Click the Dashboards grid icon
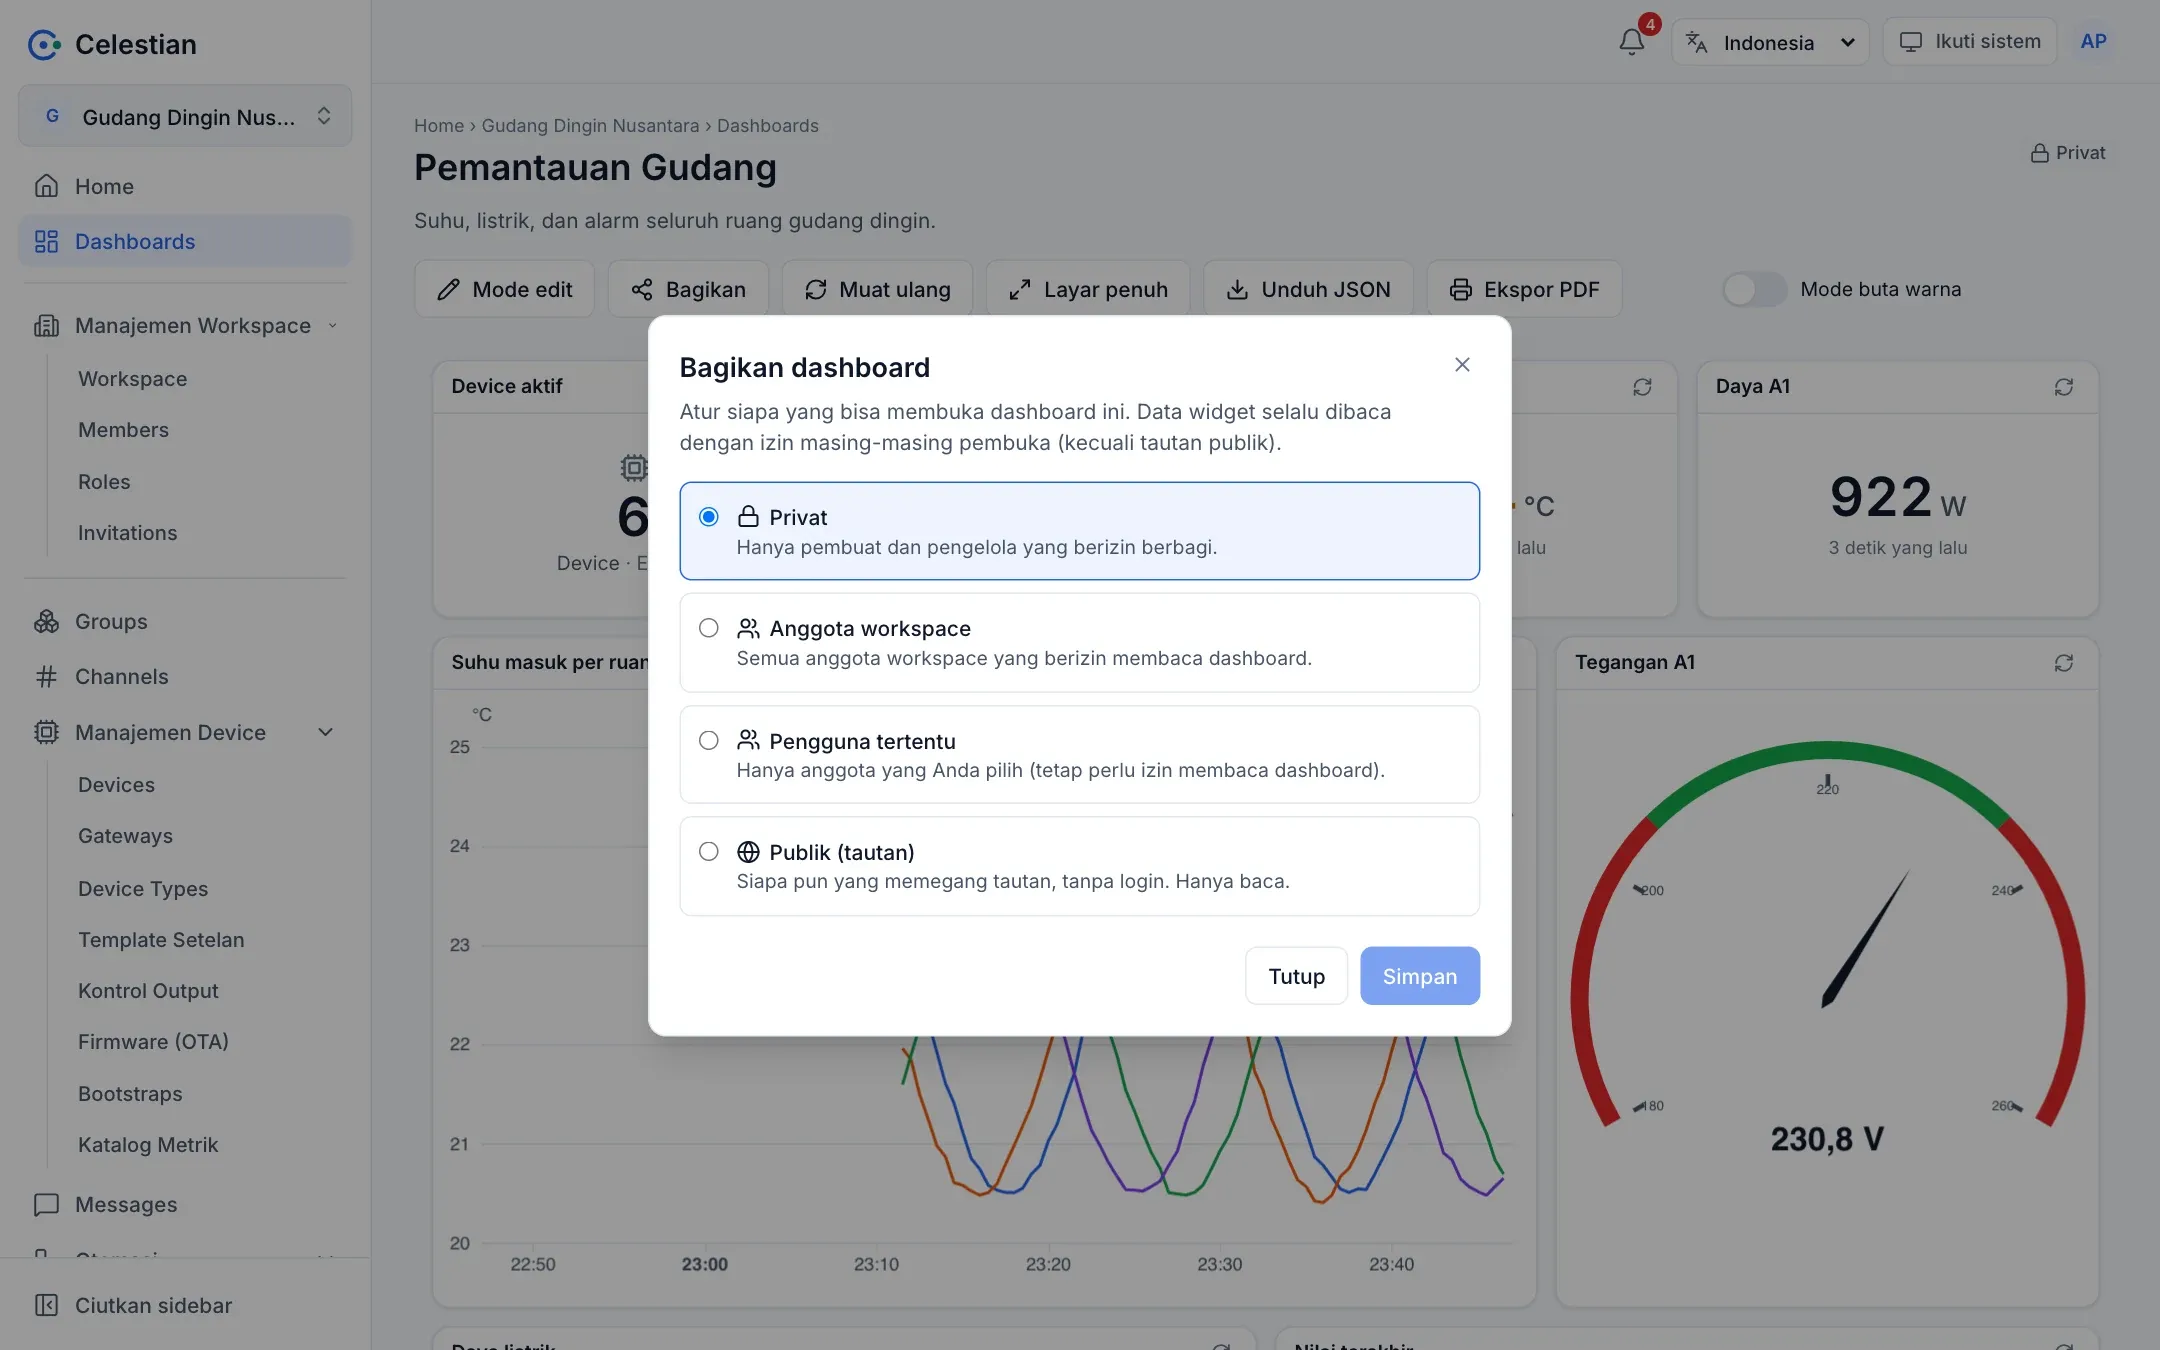 (46, 242)
